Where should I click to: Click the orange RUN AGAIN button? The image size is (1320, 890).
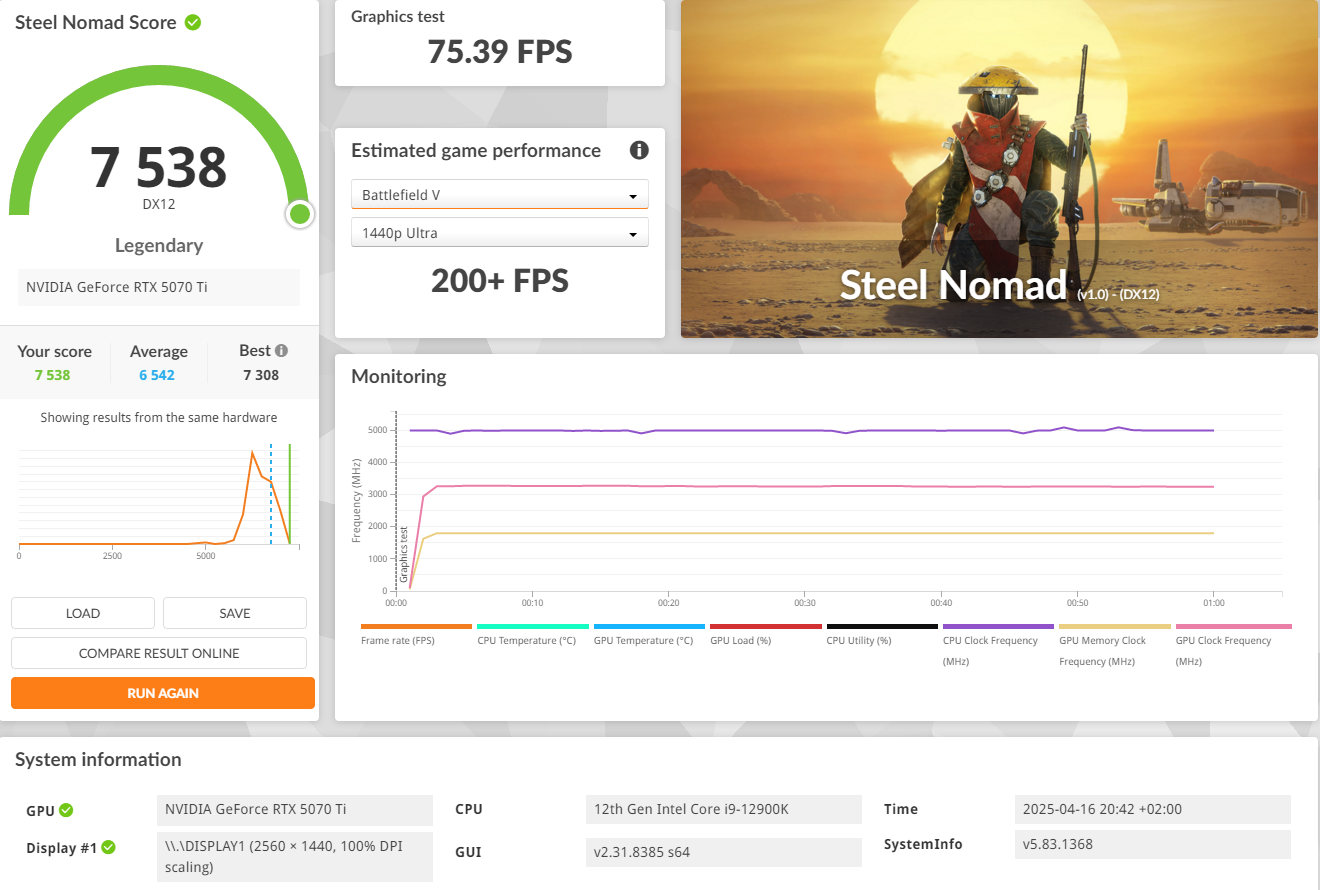163,693
